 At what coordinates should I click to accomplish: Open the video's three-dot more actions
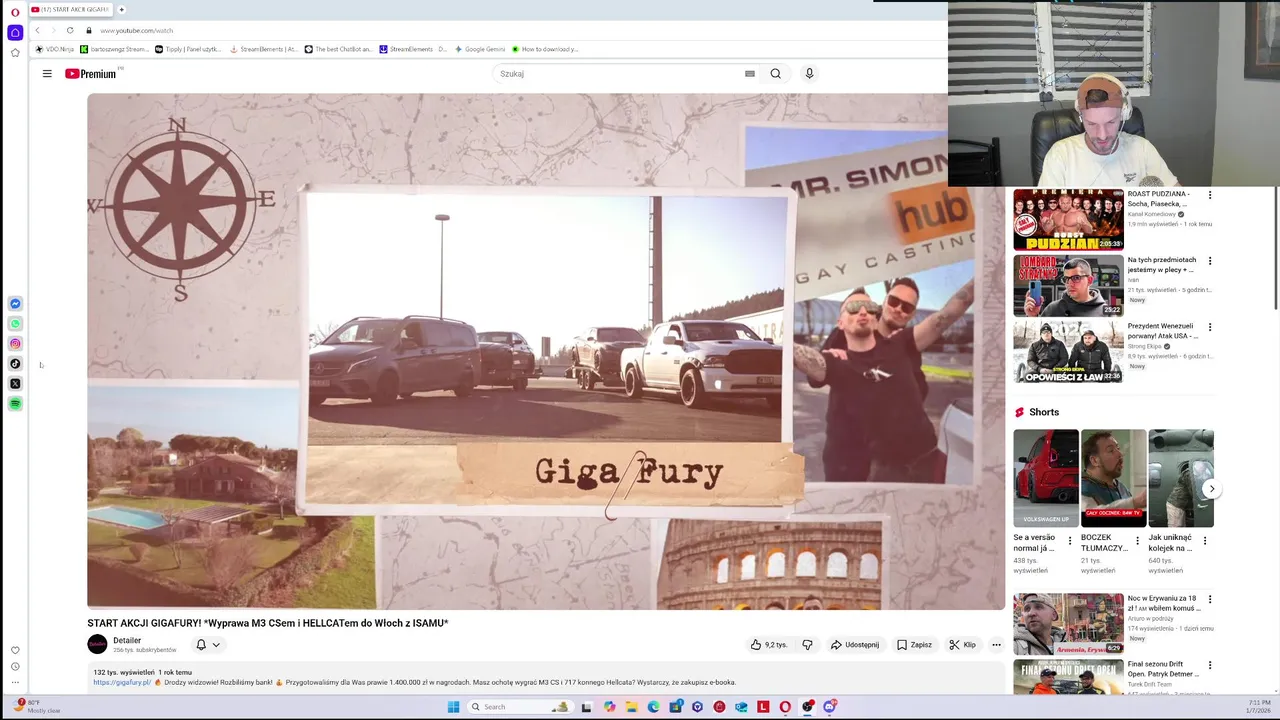click(996, 645)
